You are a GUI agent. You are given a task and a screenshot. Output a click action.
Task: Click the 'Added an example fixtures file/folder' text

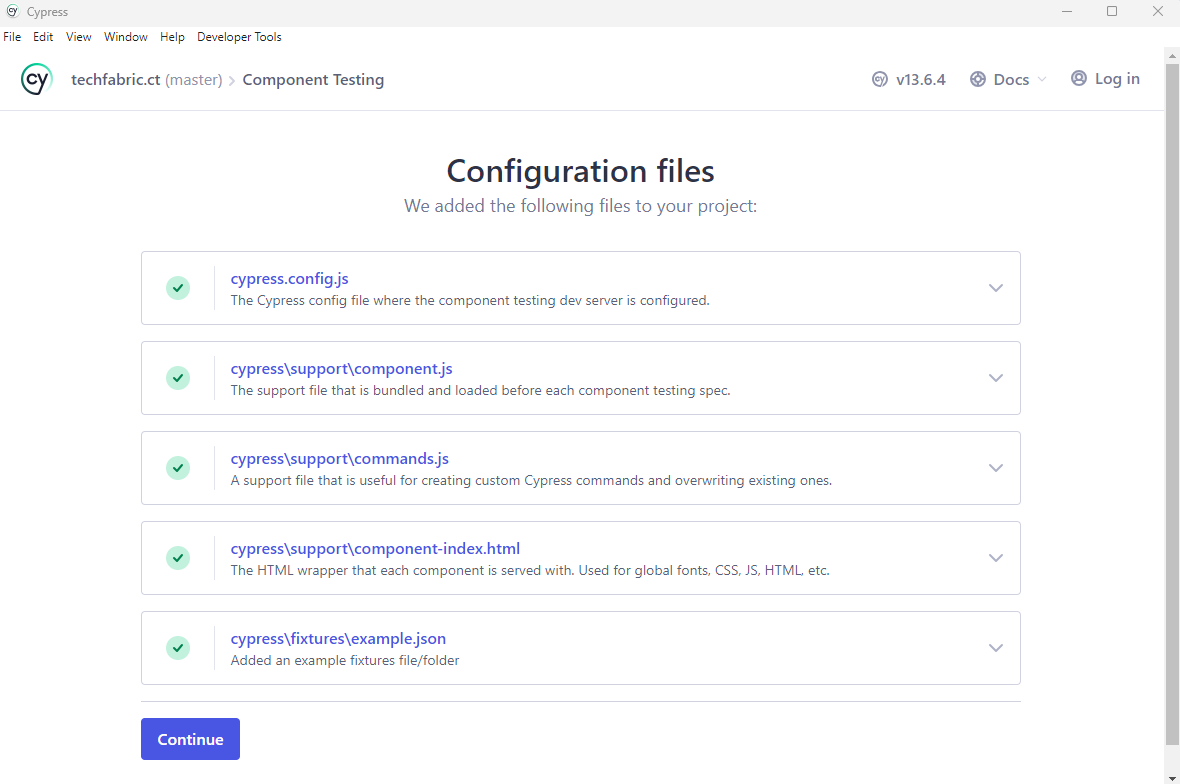[x=345, y=660]
